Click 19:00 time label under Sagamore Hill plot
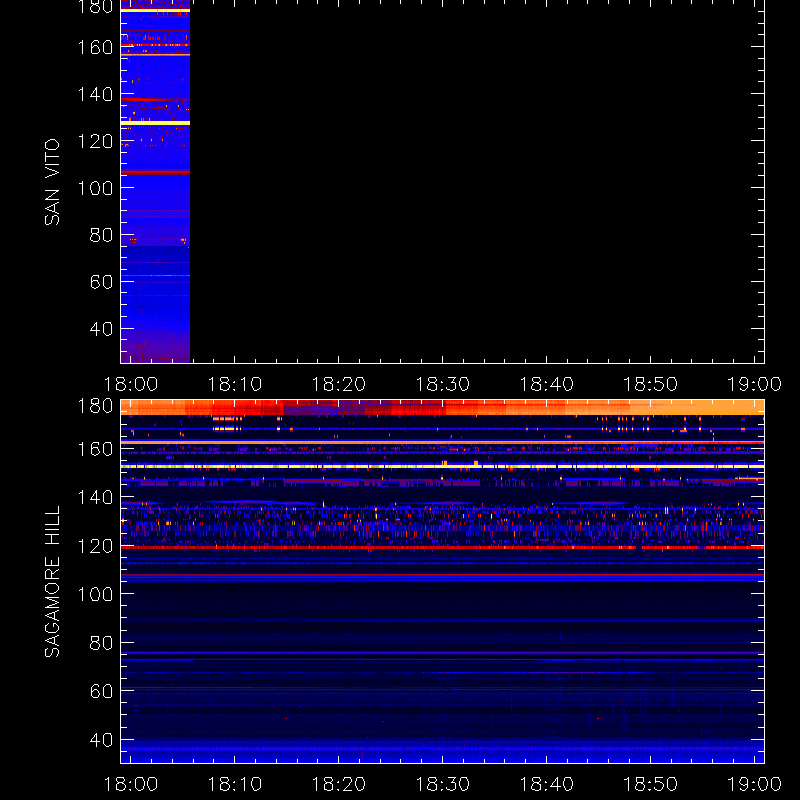The height and width of the screenshot is (800, 800). click(755, 784)
